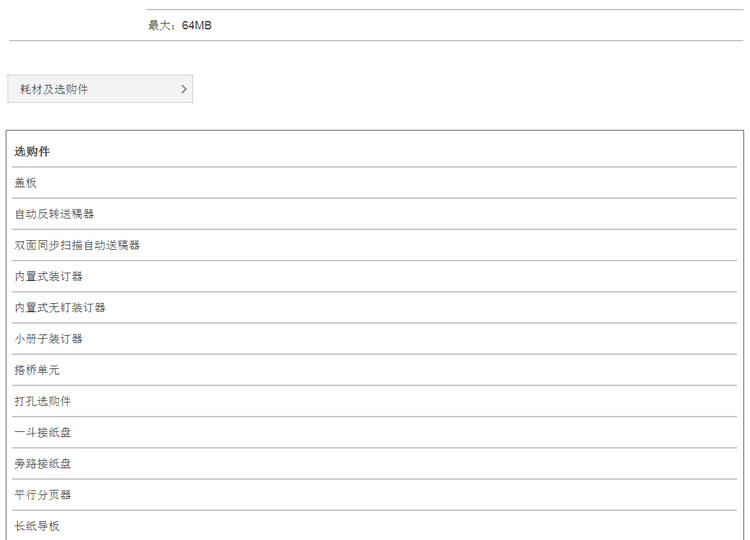Select 搭桥单元 from the options
The image size is (750, 540).
pyautogui.click(x=375, y=370)
